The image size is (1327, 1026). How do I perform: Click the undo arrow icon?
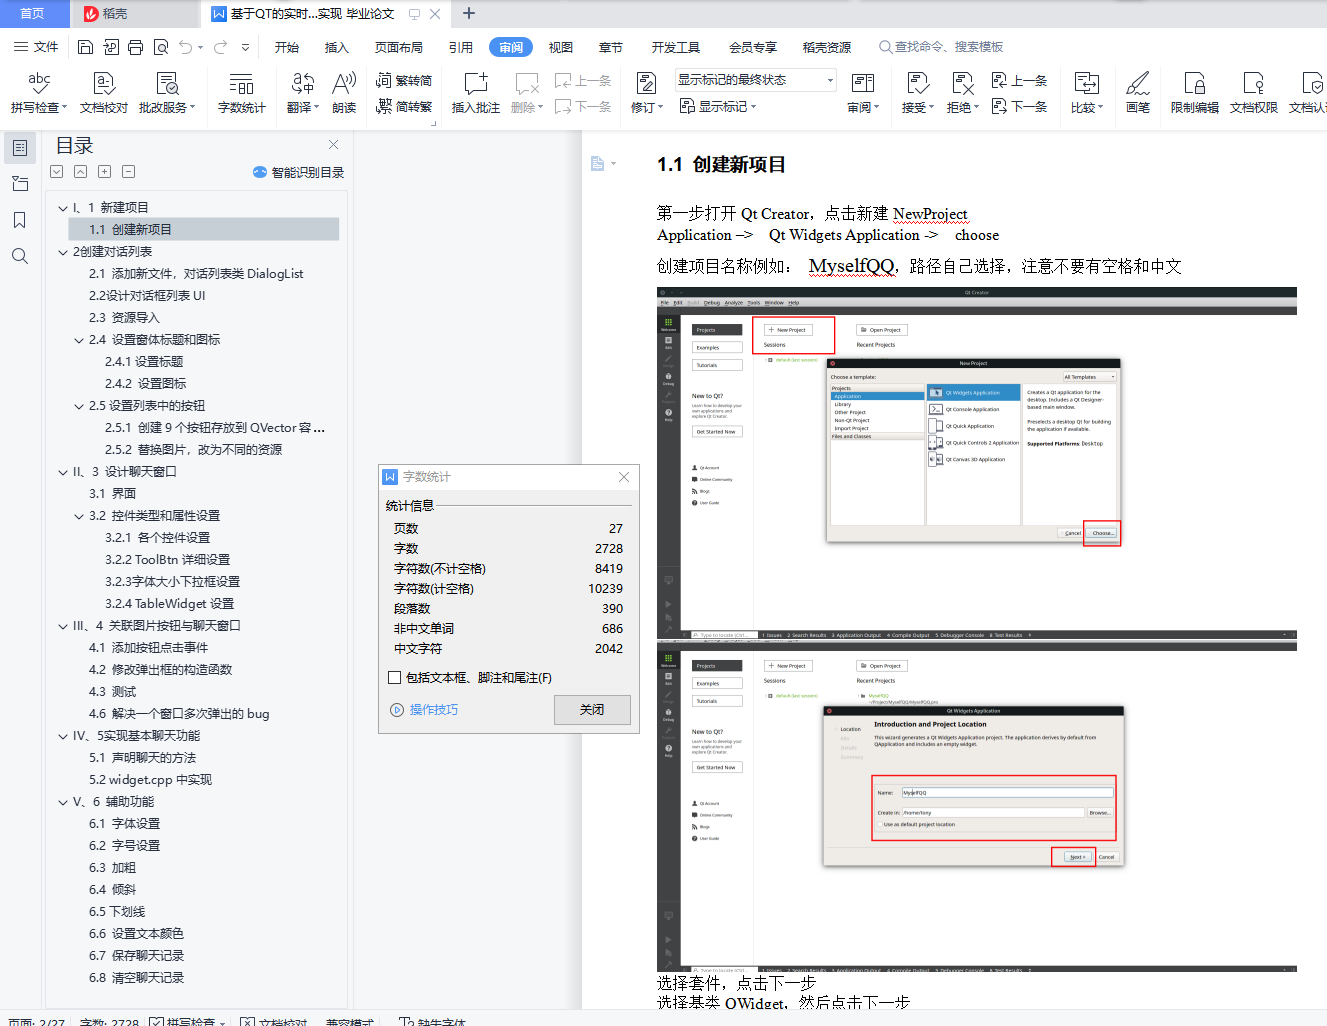[x=186, y=47]
